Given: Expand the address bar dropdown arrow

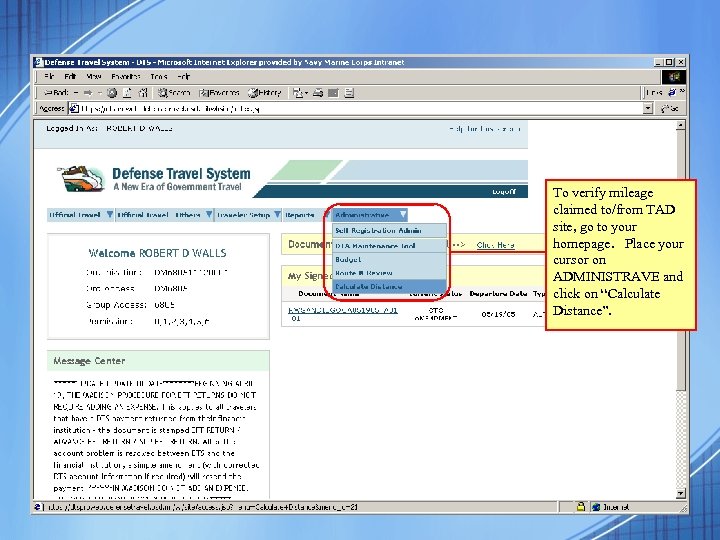Looking at the screenshot, I should point(647,109).
